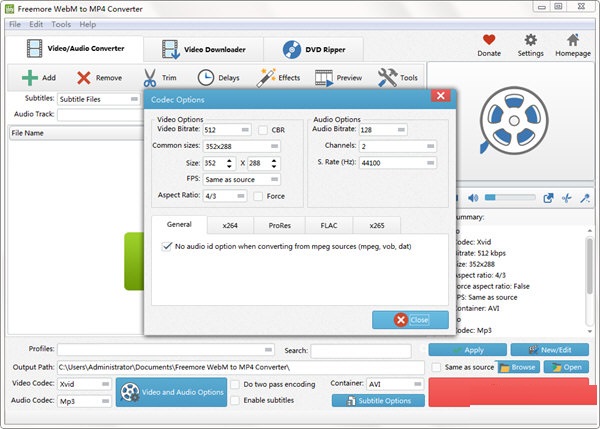Switch to Video Downloader tab
This screenshot has height=429, width=600.
click(204, 49)
